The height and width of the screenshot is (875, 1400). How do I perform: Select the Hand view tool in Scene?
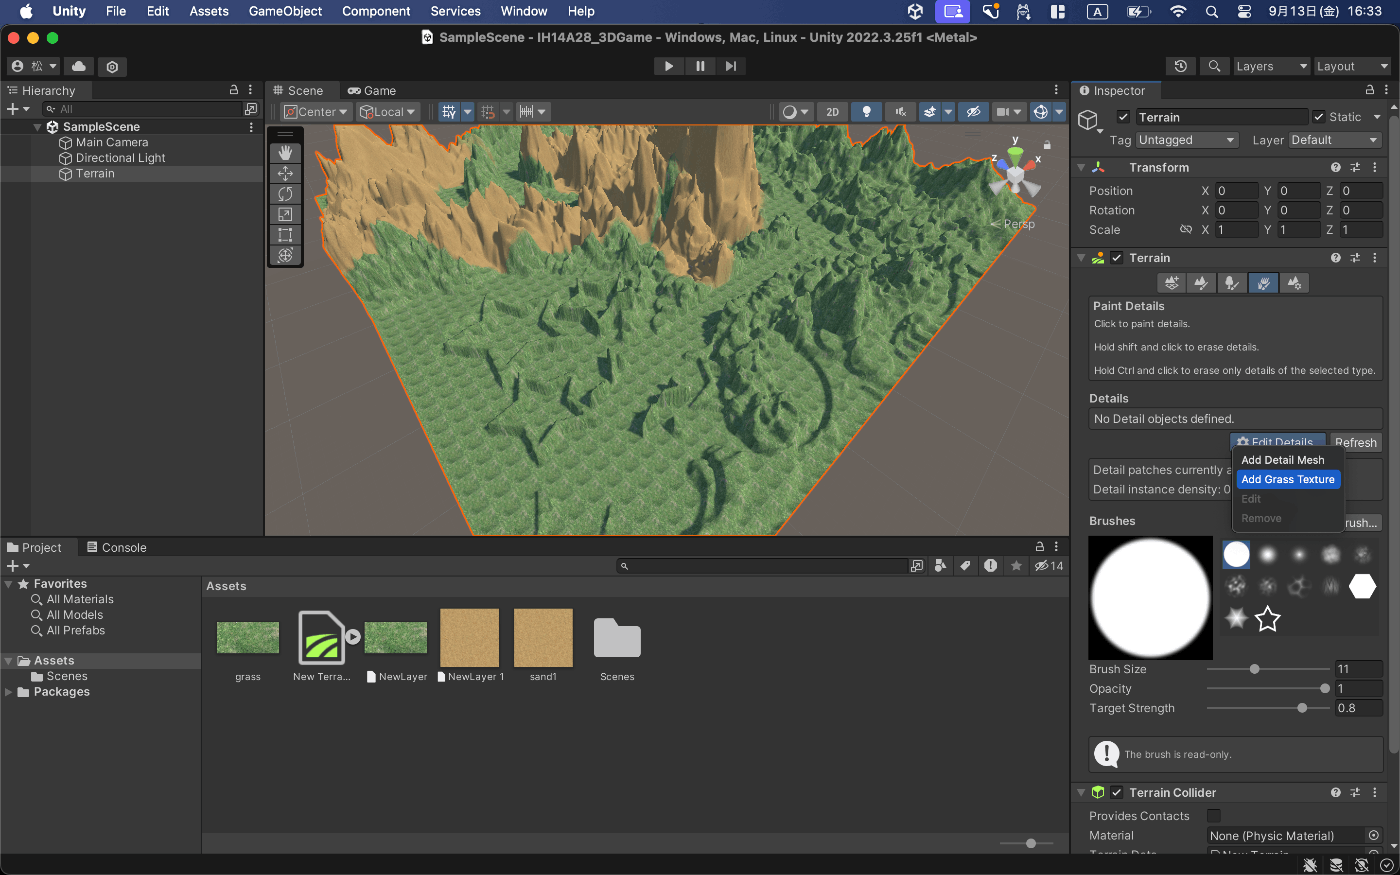(285, 153)
